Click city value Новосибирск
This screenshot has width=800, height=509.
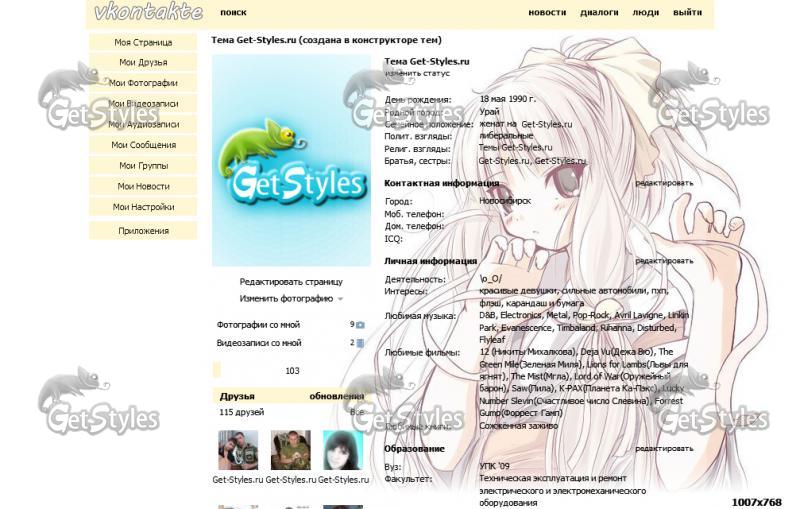505,201
